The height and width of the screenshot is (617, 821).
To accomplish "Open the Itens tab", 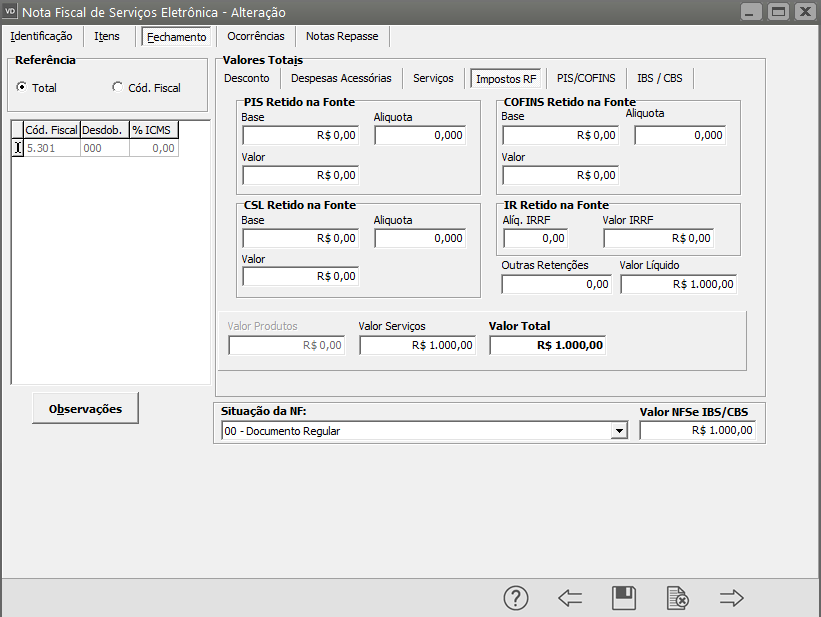I will (107, 36).
